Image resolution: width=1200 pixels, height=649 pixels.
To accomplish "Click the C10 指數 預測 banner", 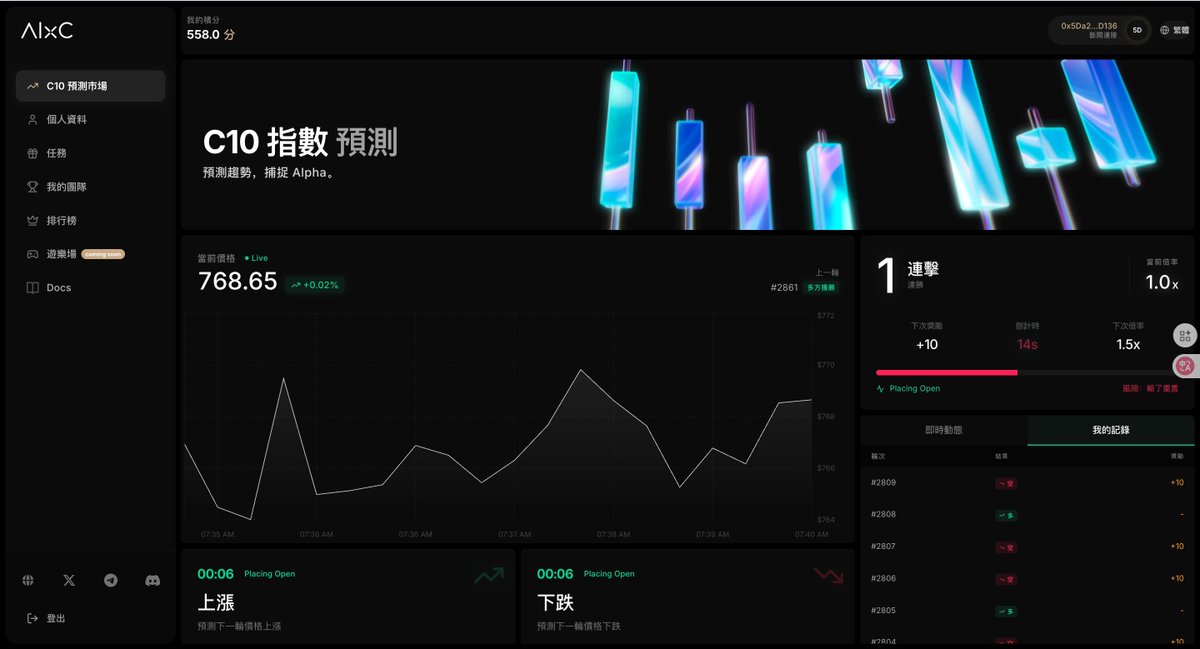I will click(x=688, y=145).
